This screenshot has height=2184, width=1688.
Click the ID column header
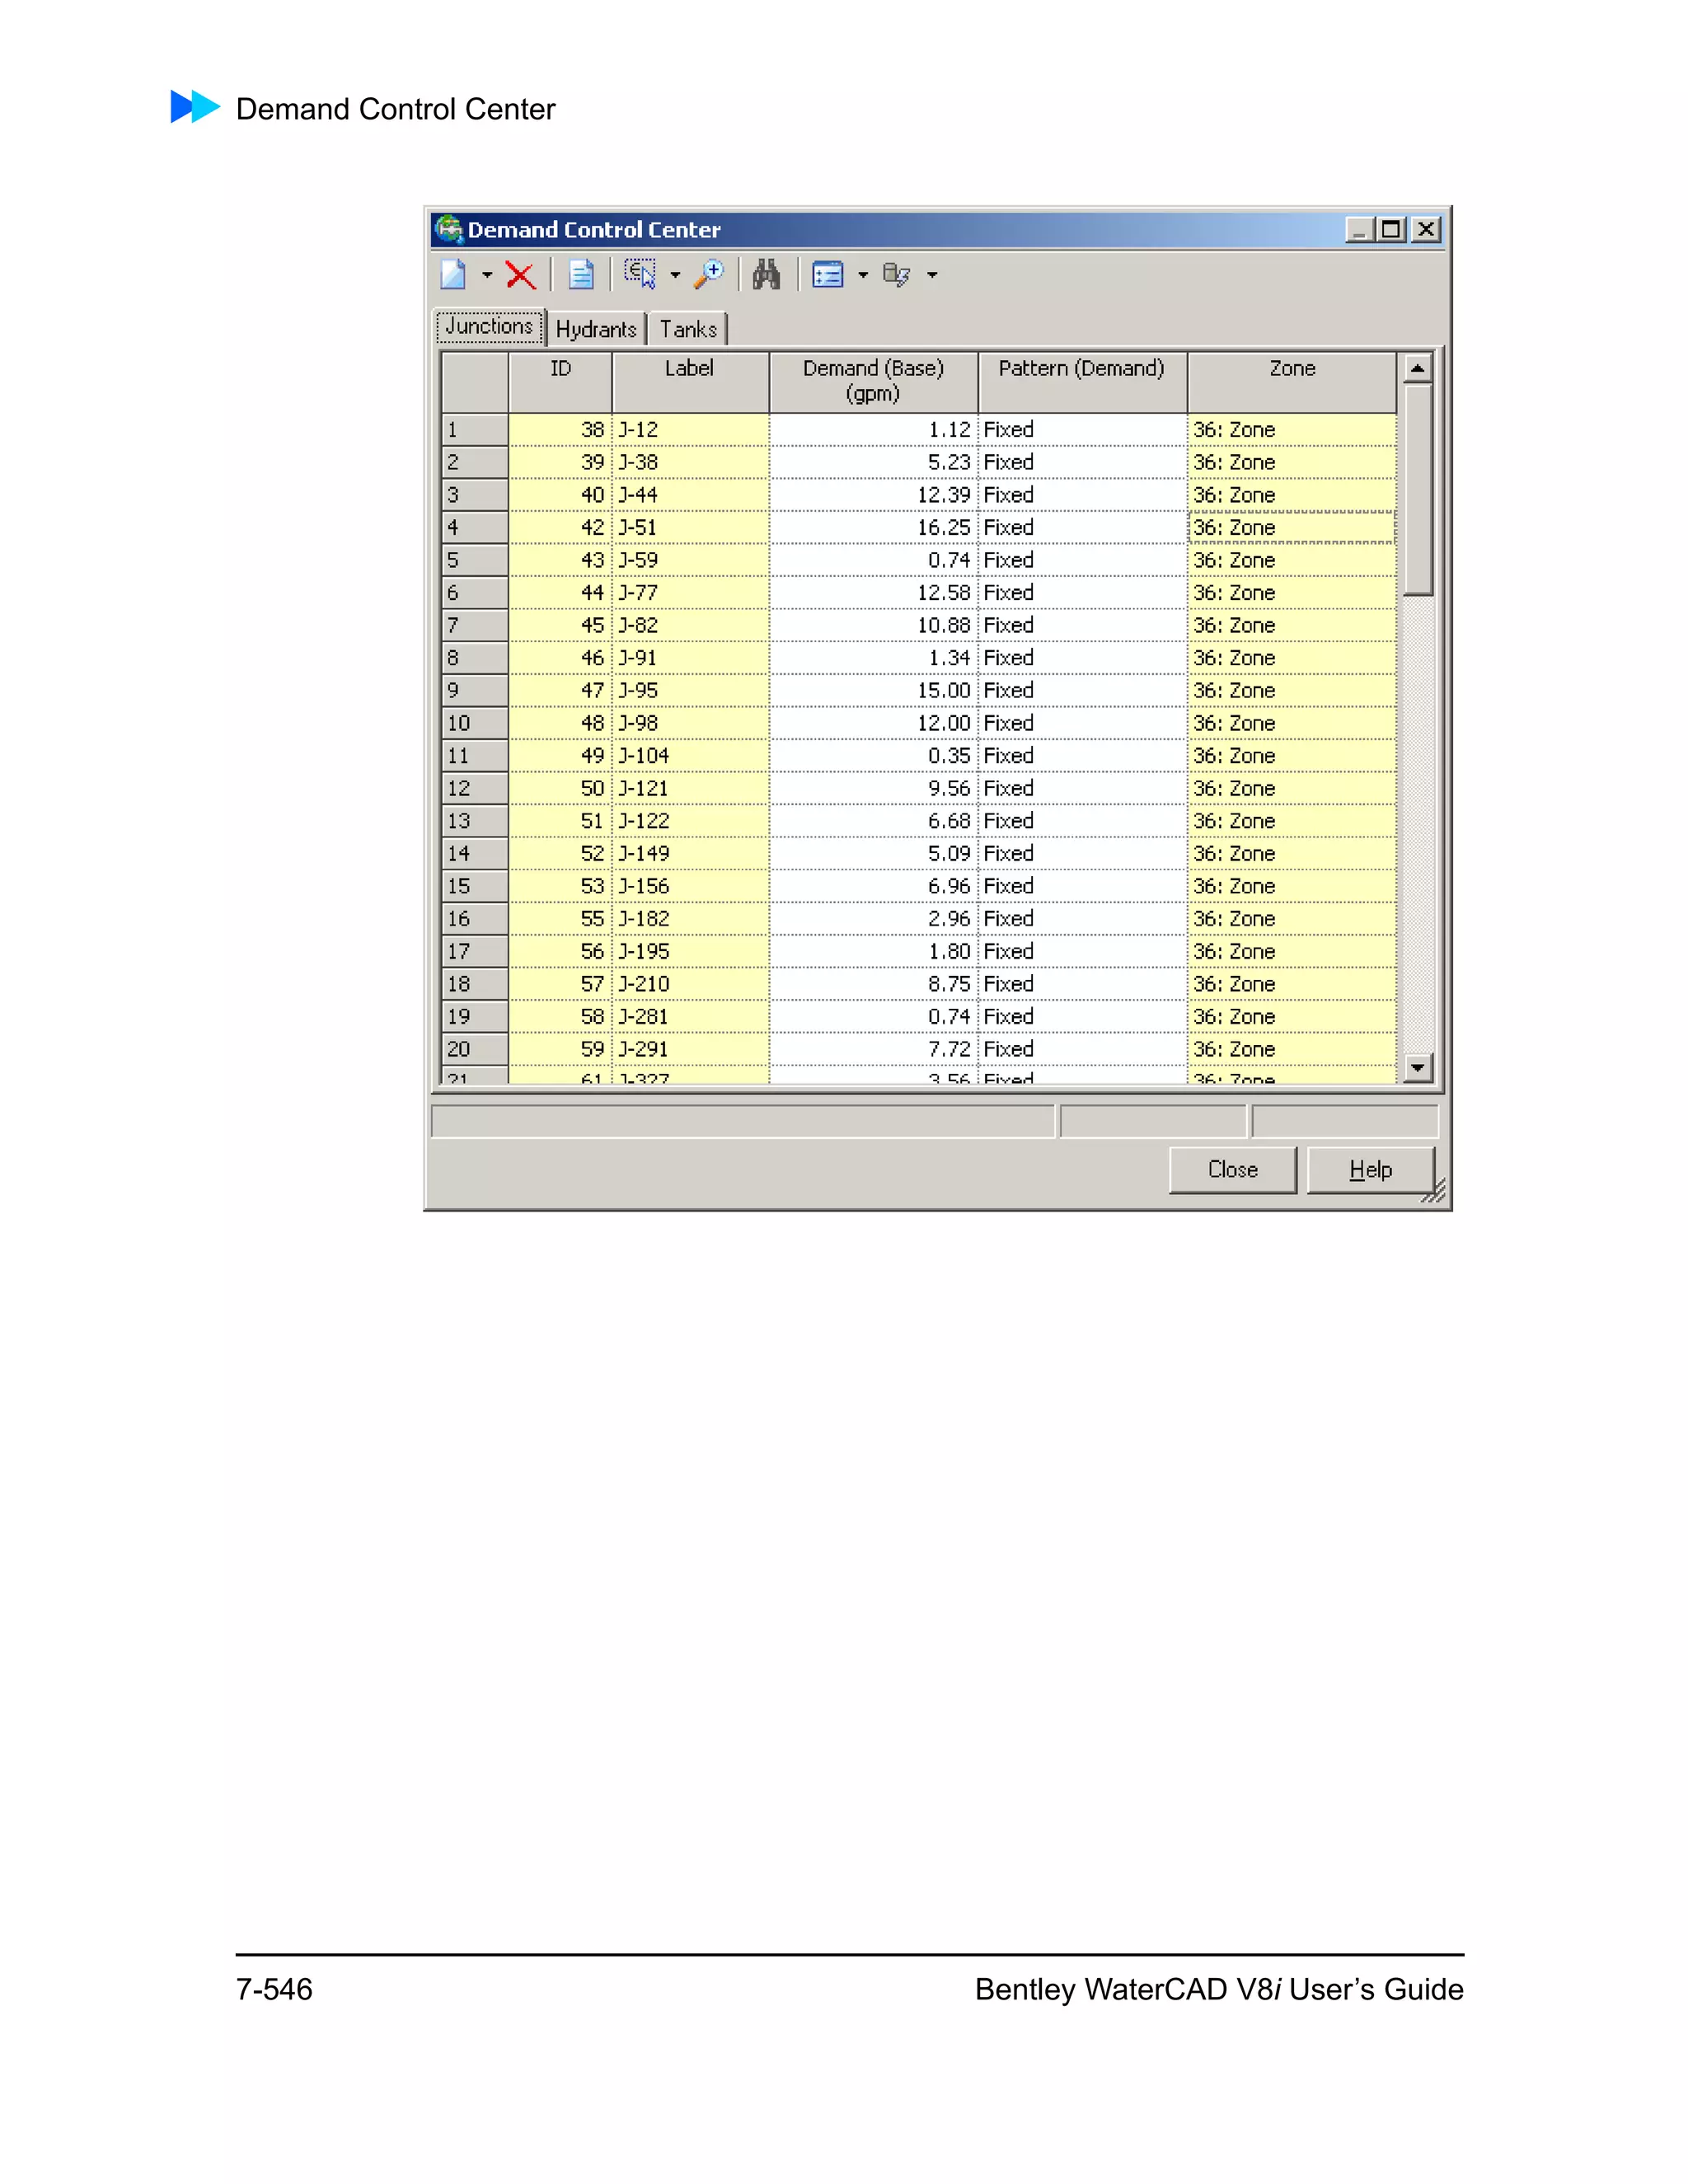560,381
